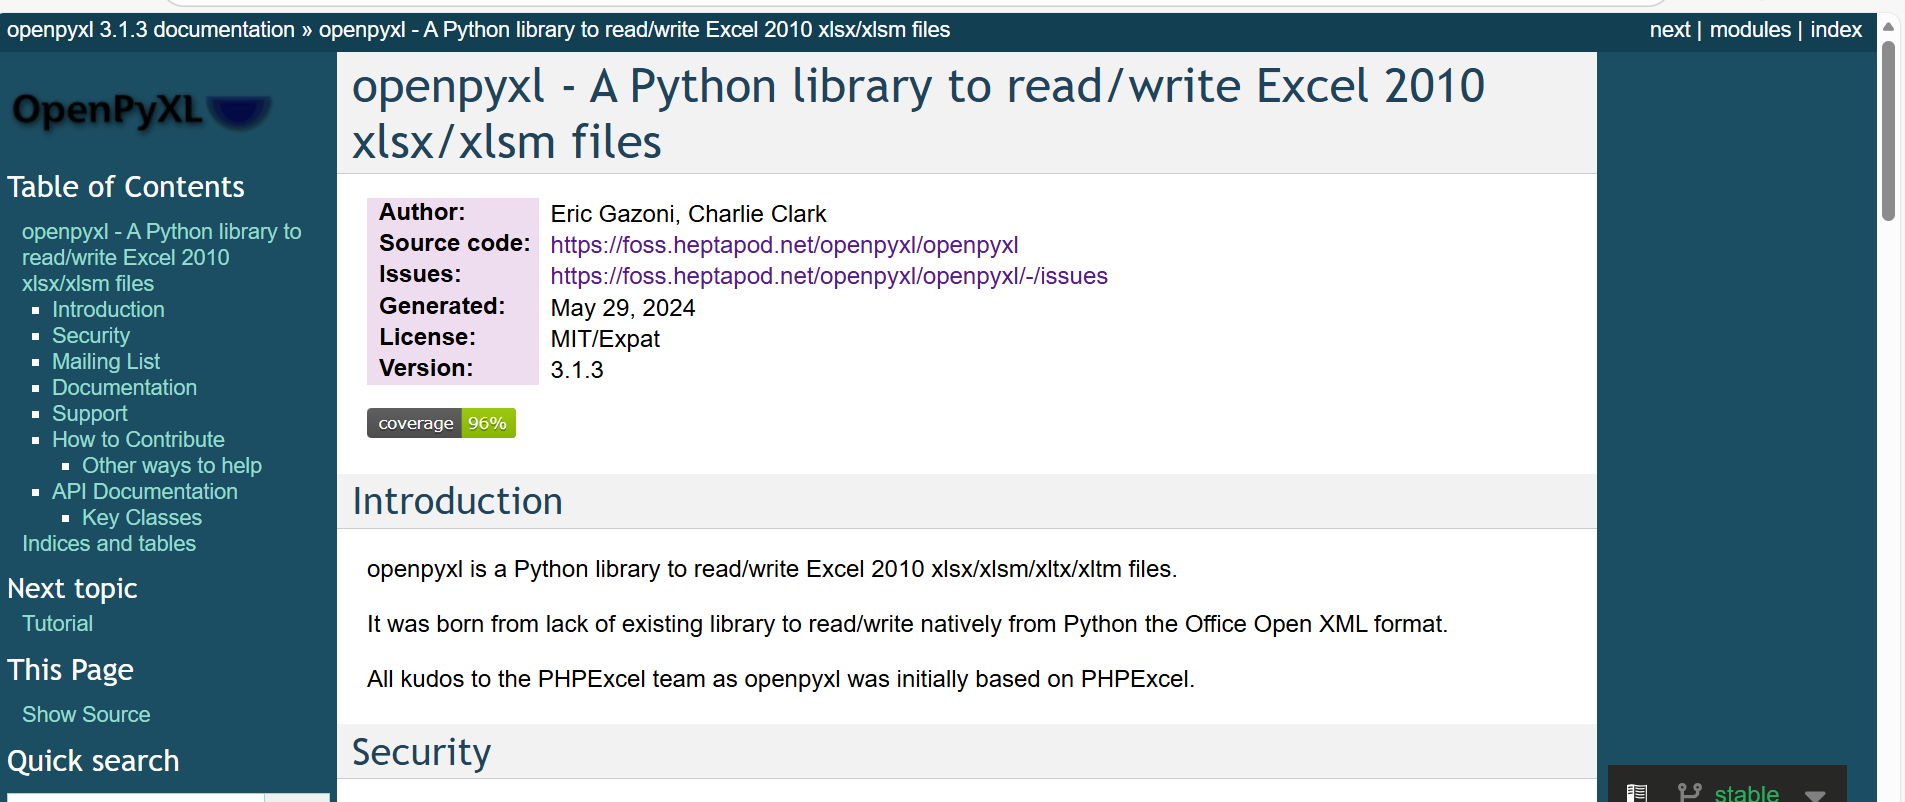Click the vertical page scrollbar thumb
This screenshot has width=1905, height=802.
point(1888,130)
